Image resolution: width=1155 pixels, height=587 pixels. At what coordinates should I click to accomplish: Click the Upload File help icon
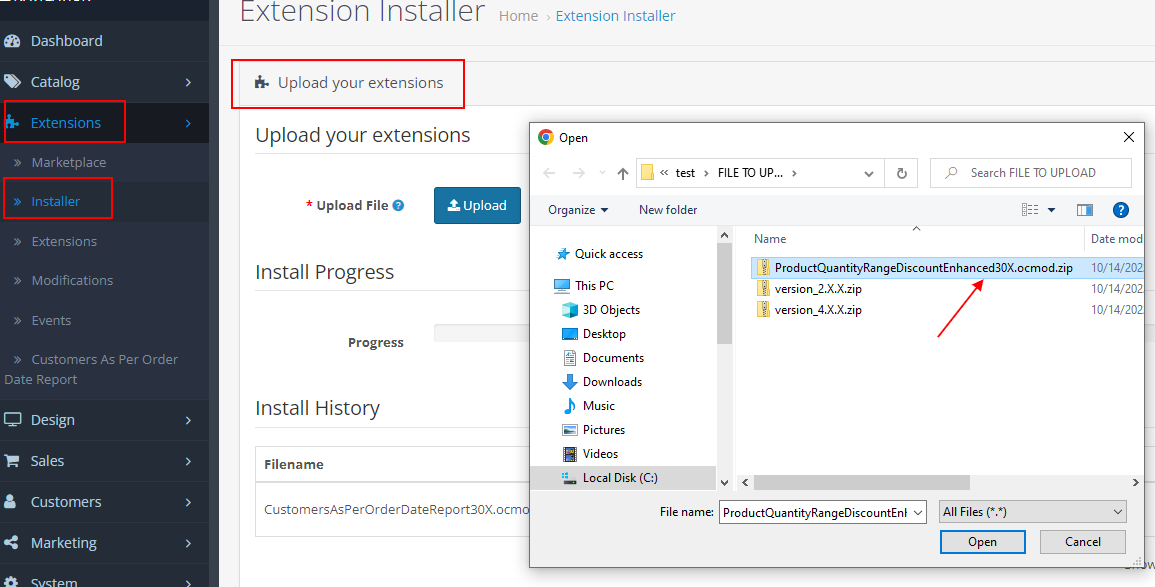point(398,206)
